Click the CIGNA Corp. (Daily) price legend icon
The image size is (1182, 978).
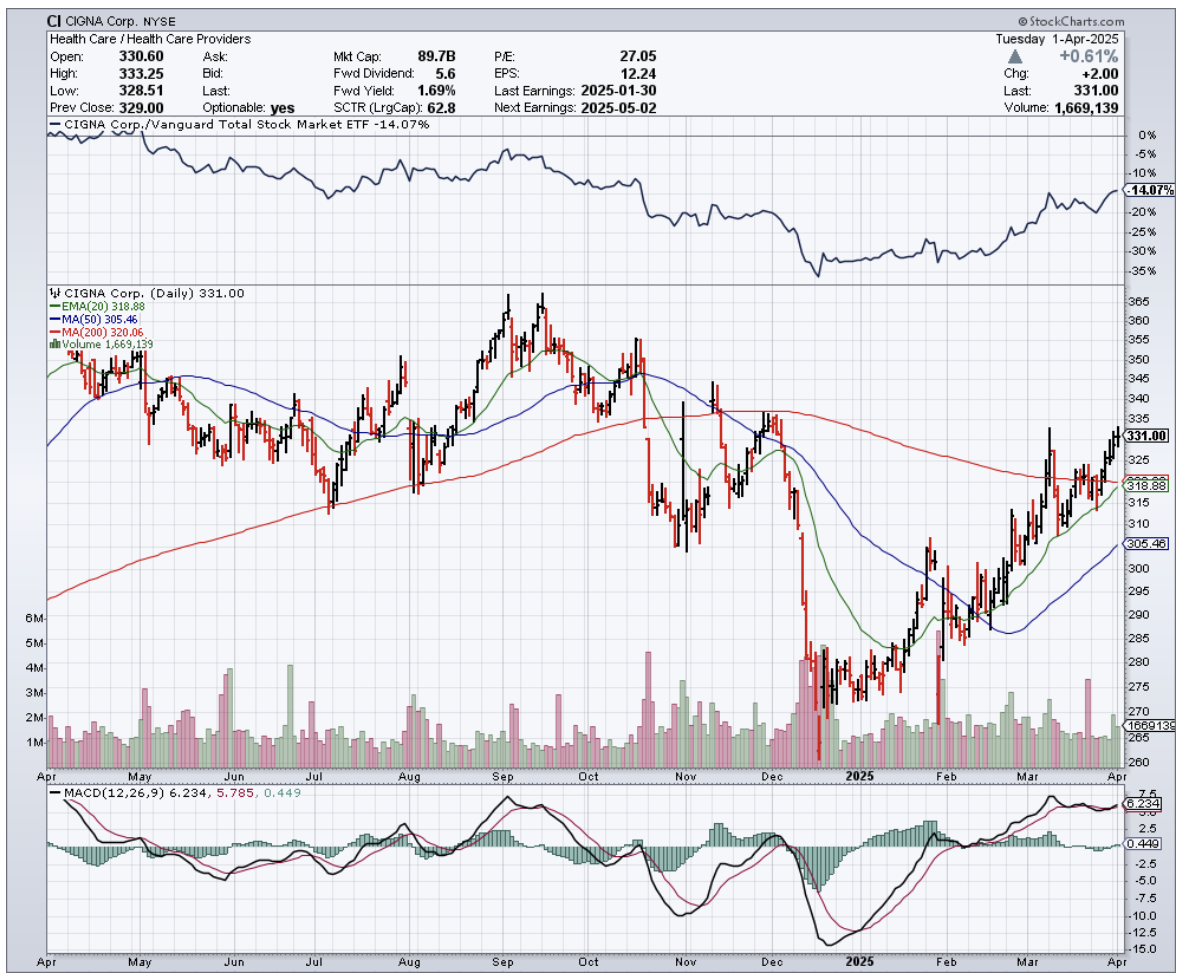coord(54,294)
